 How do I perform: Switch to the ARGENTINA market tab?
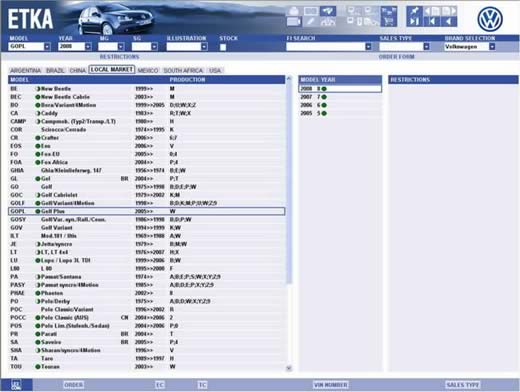25,70
